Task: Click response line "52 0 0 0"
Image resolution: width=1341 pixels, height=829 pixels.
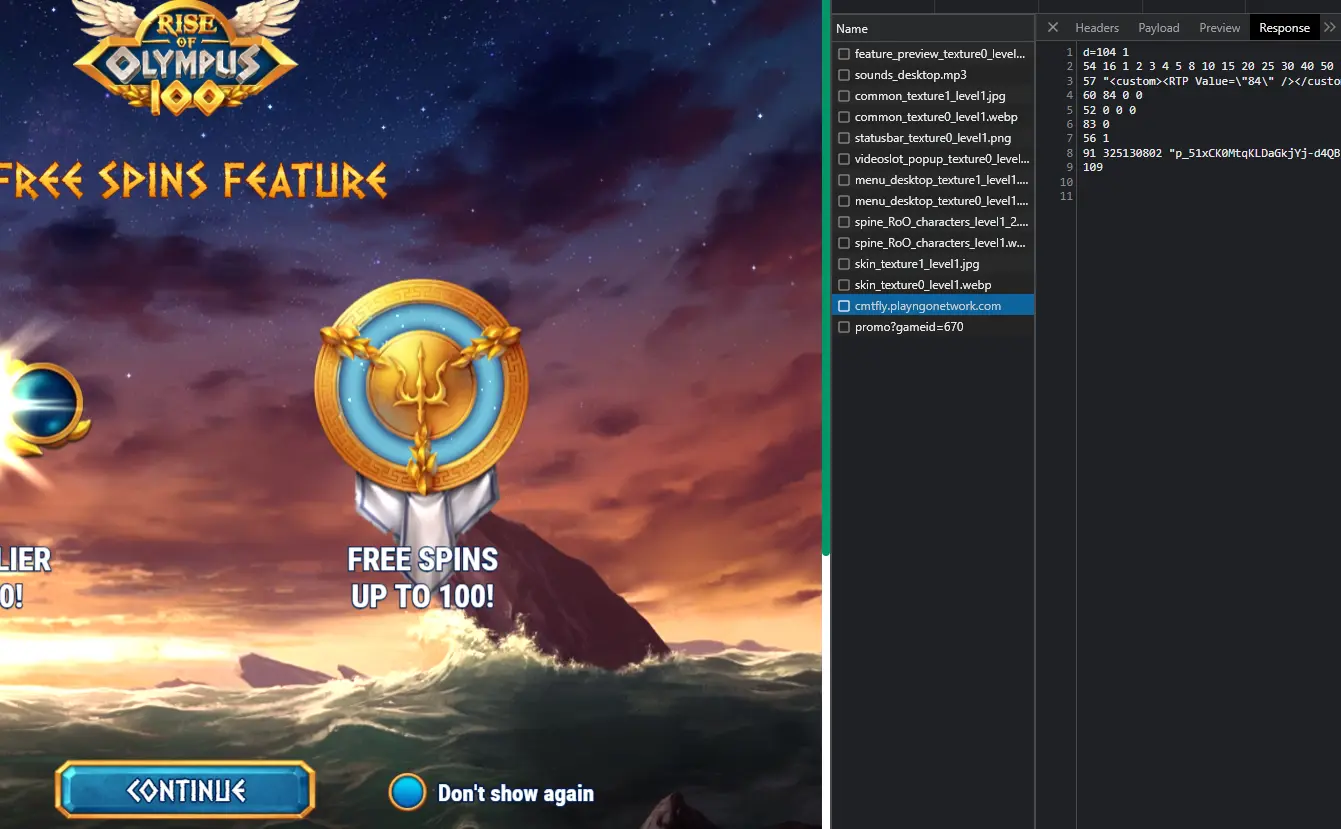Action: pyautogui.click(x=1109, y=110)
